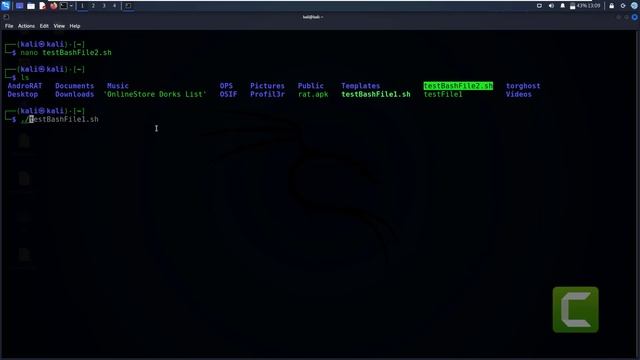Click the power/logout icon

(x=623, y=6)
